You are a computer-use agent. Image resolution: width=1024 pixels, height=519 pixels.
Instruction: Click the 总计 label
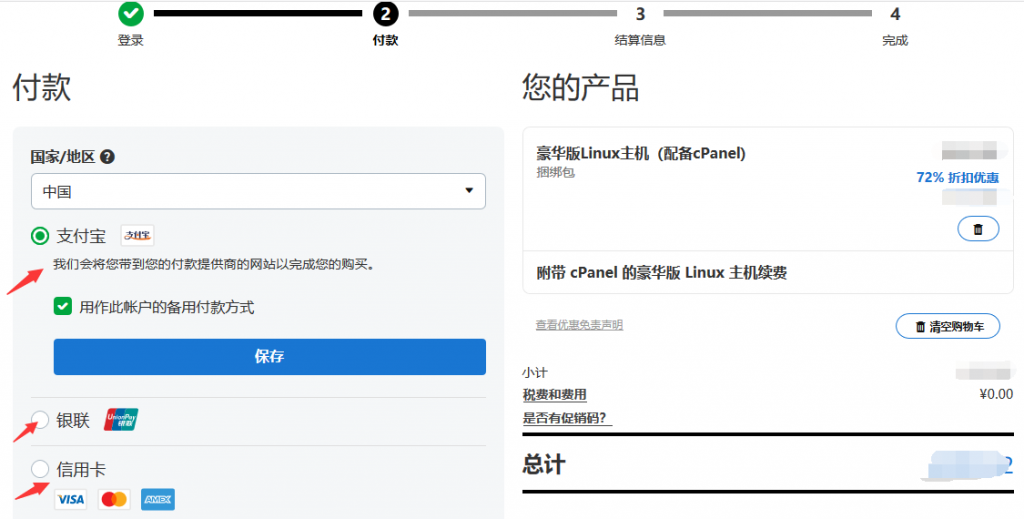pyautogui.click(x=544, y=465)
